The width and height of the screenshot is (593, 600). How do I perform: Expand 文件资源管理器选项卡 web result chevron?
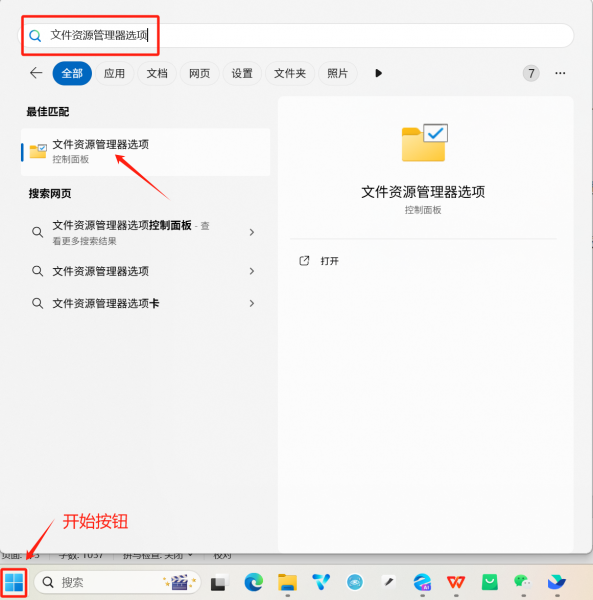(252, 303)
